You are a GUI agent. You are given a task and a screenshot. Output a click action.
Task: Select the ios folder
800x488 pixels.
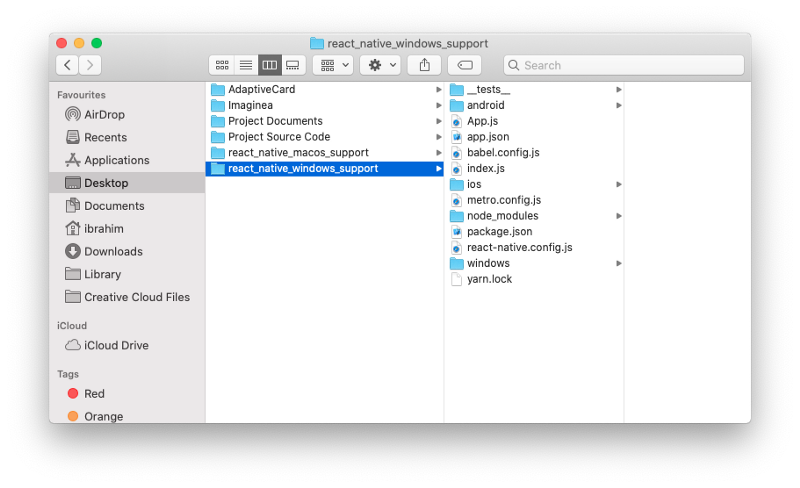pos(534,184)
